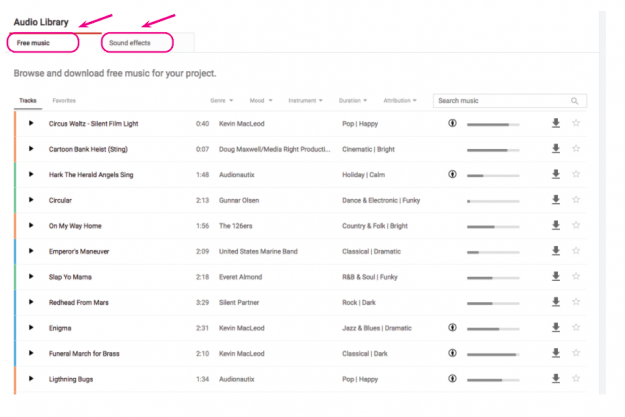Star Hark The Herald Angels Sing as favorite
Image resolution: width=625 pixels, height=417 pixels.
576,174
